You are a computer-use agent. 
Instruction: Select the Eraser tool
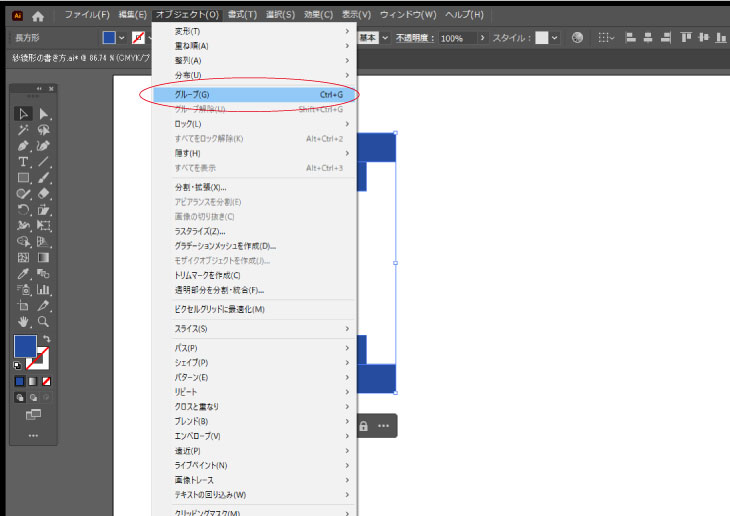(44, 194)
